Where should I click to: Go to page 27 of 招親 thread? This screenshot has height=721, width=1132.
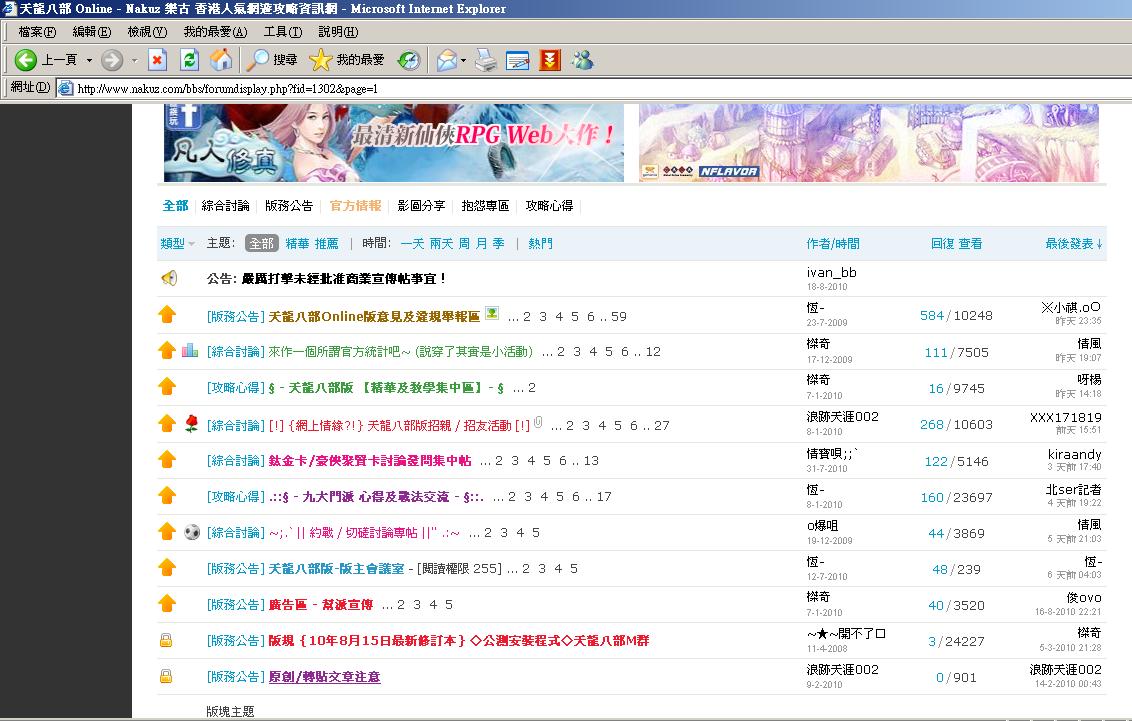pos(661,426)
